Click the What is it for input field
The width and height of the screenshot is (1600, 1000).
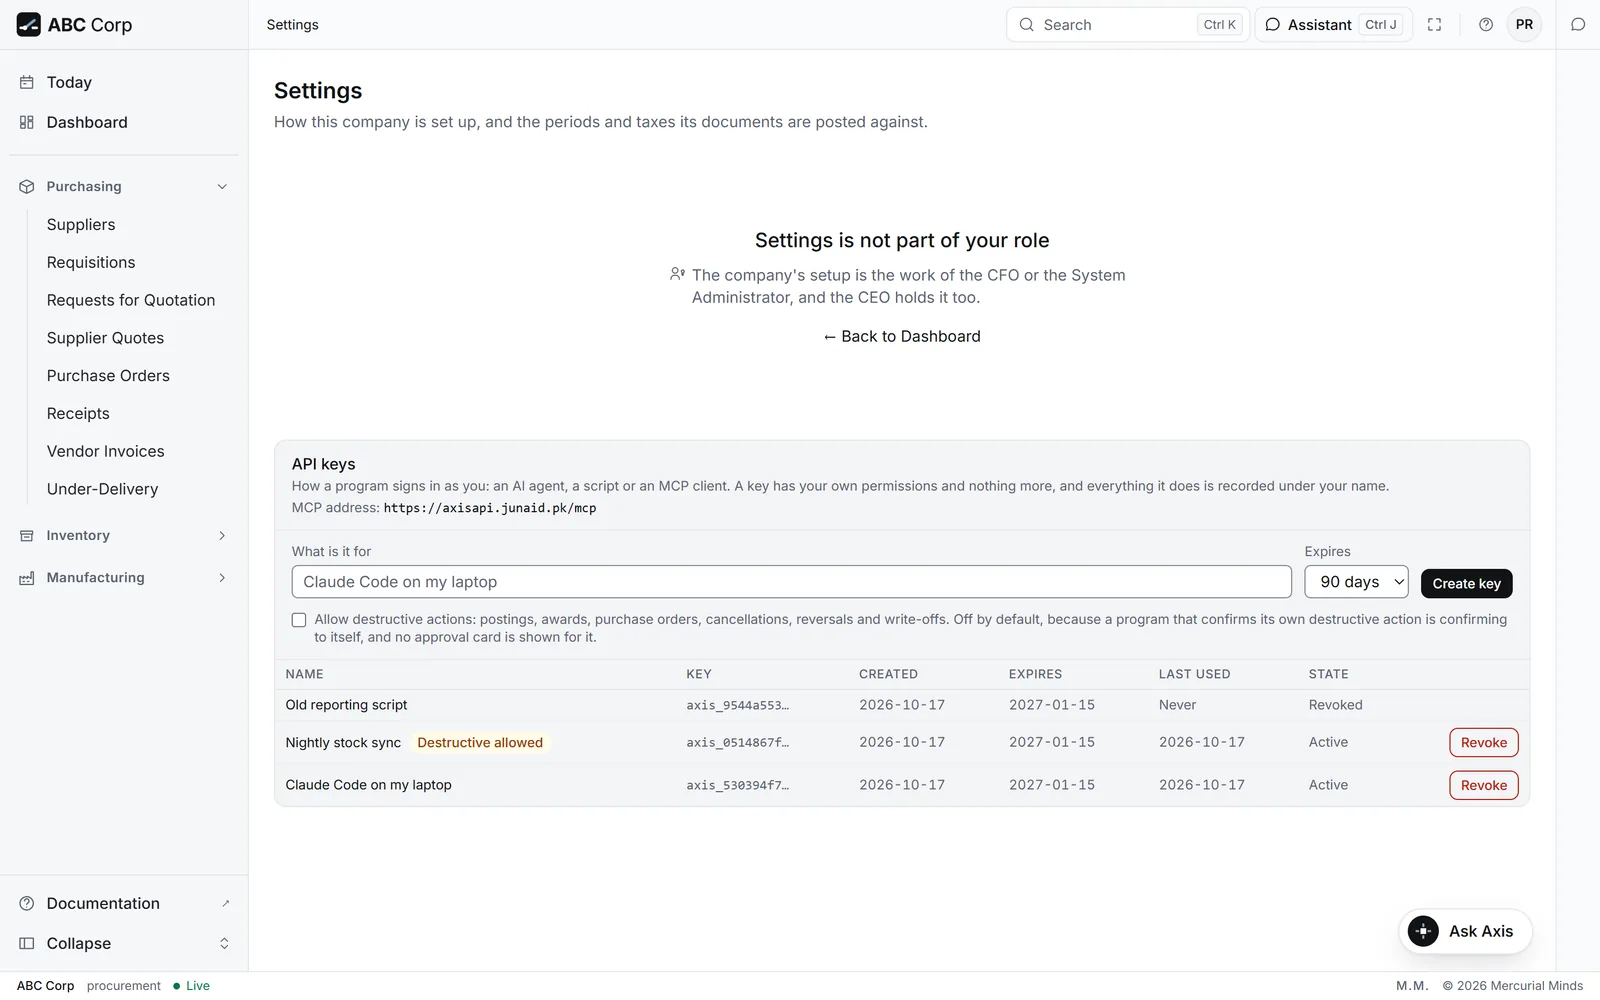pos(791,582)
